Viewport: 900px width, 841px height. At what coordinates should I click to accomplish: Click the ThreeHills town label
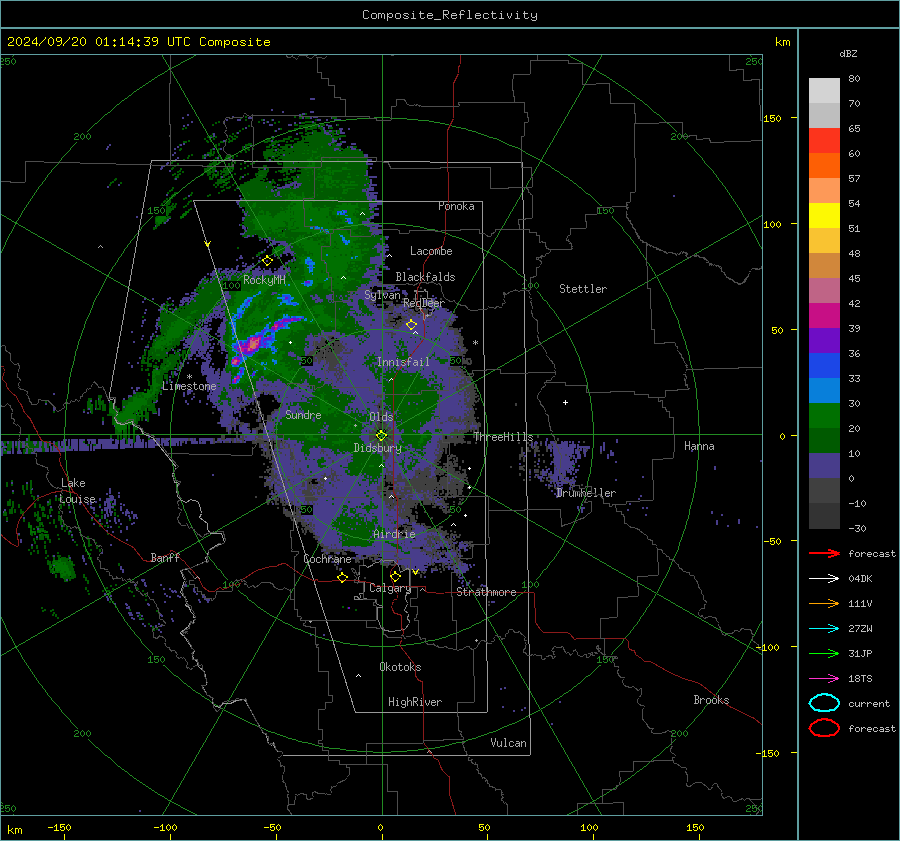coord(503,437)
